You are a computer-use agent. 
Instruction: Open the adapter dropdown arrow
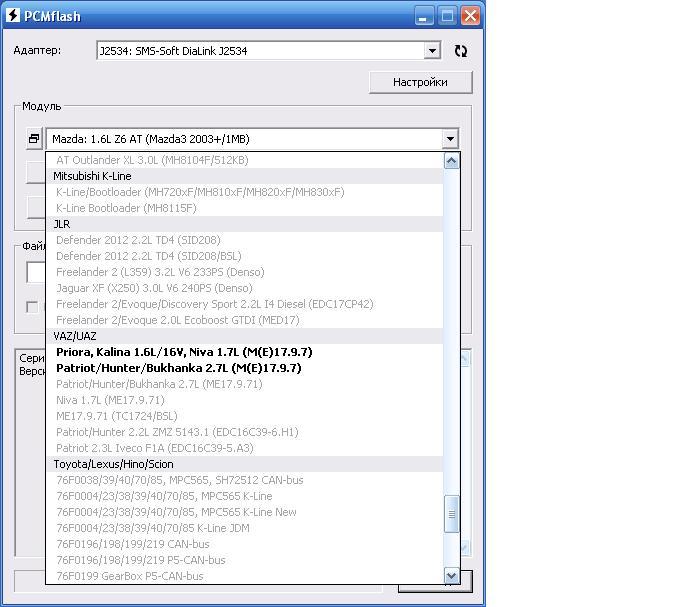tap(432, 51)
